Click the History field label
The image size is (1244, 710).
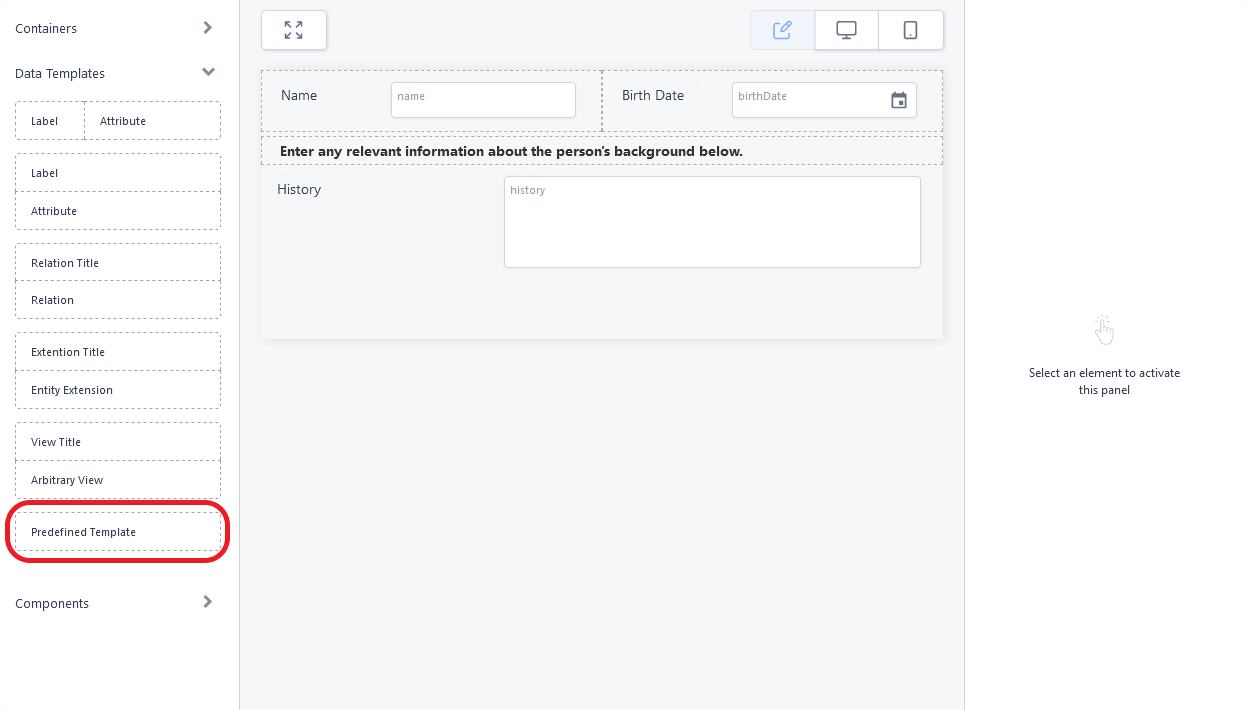pyautogui.click(x=299, y=189)
